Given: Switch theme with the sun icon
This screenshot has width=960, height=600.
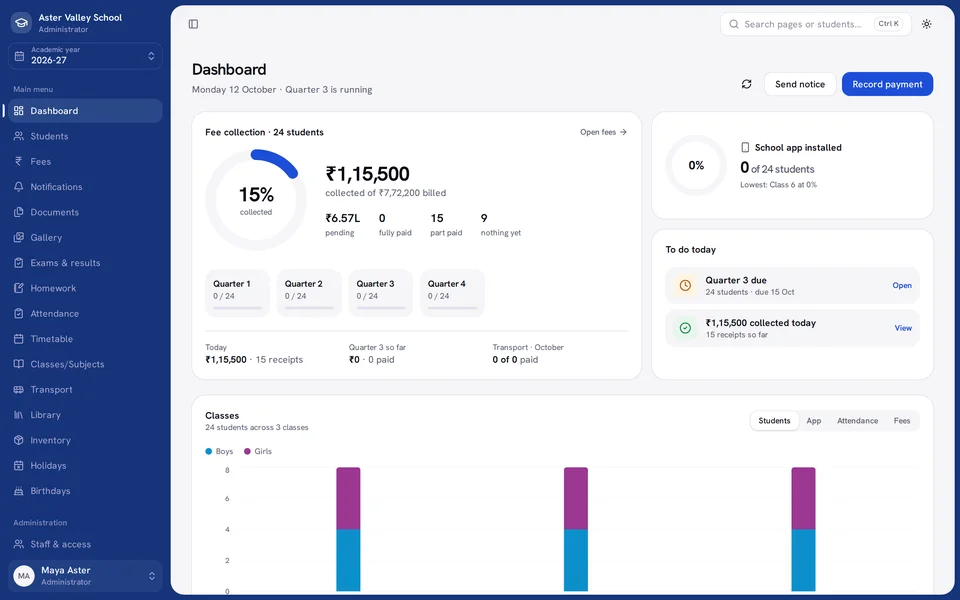Looking at the screenshot, I should pyautogui.click(x=926, y=24).
